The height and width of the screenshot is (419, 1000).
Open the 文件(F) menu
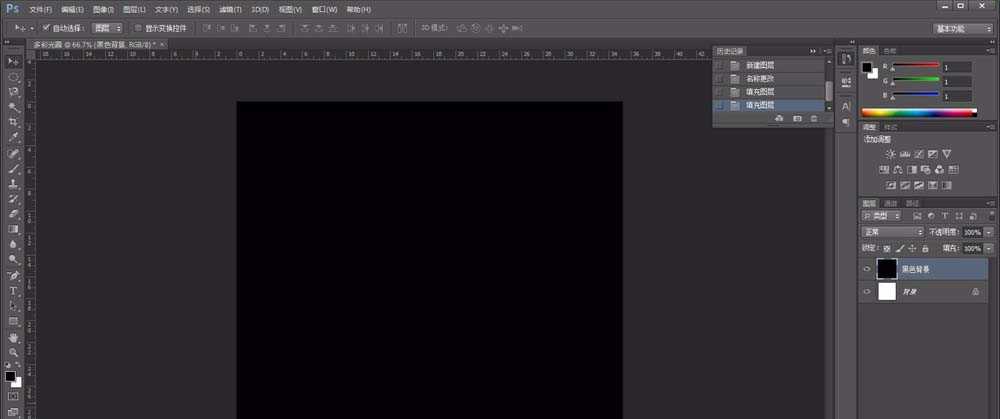[x=40, y=9]
